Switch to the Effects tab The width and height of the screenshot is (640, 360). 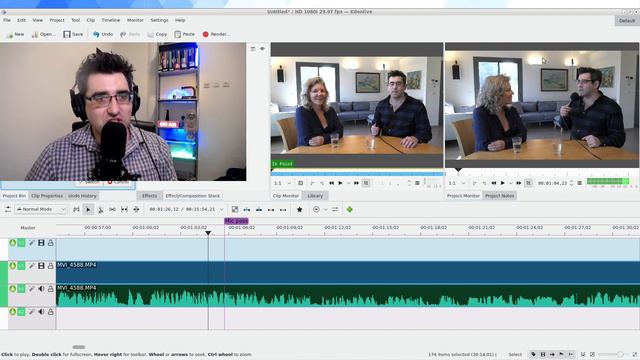pos(149,196)
